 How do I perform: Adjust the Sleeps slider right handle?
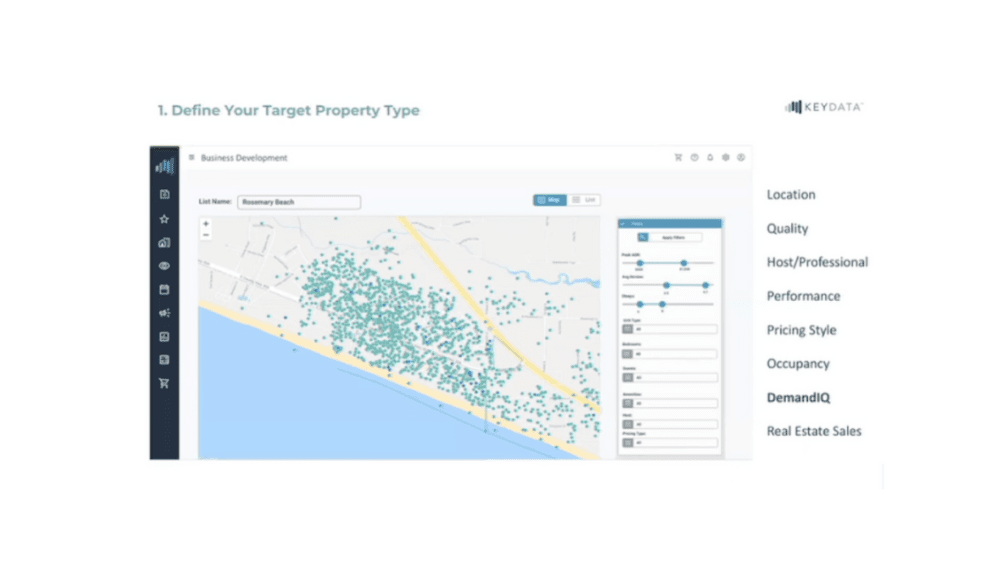pos(662,304)
